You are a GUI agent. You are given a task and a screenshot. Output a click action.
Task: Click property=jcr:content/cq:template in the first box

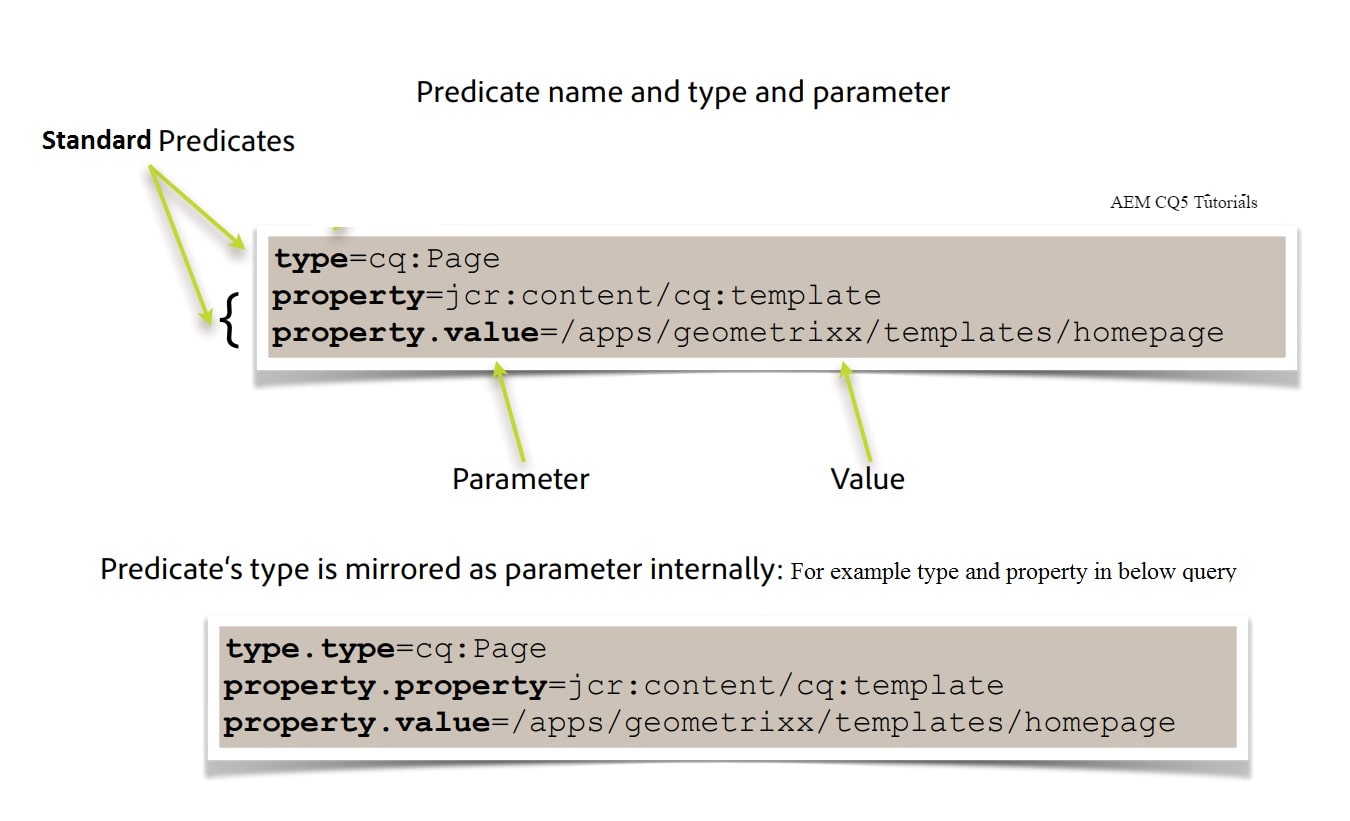(576, 295)
